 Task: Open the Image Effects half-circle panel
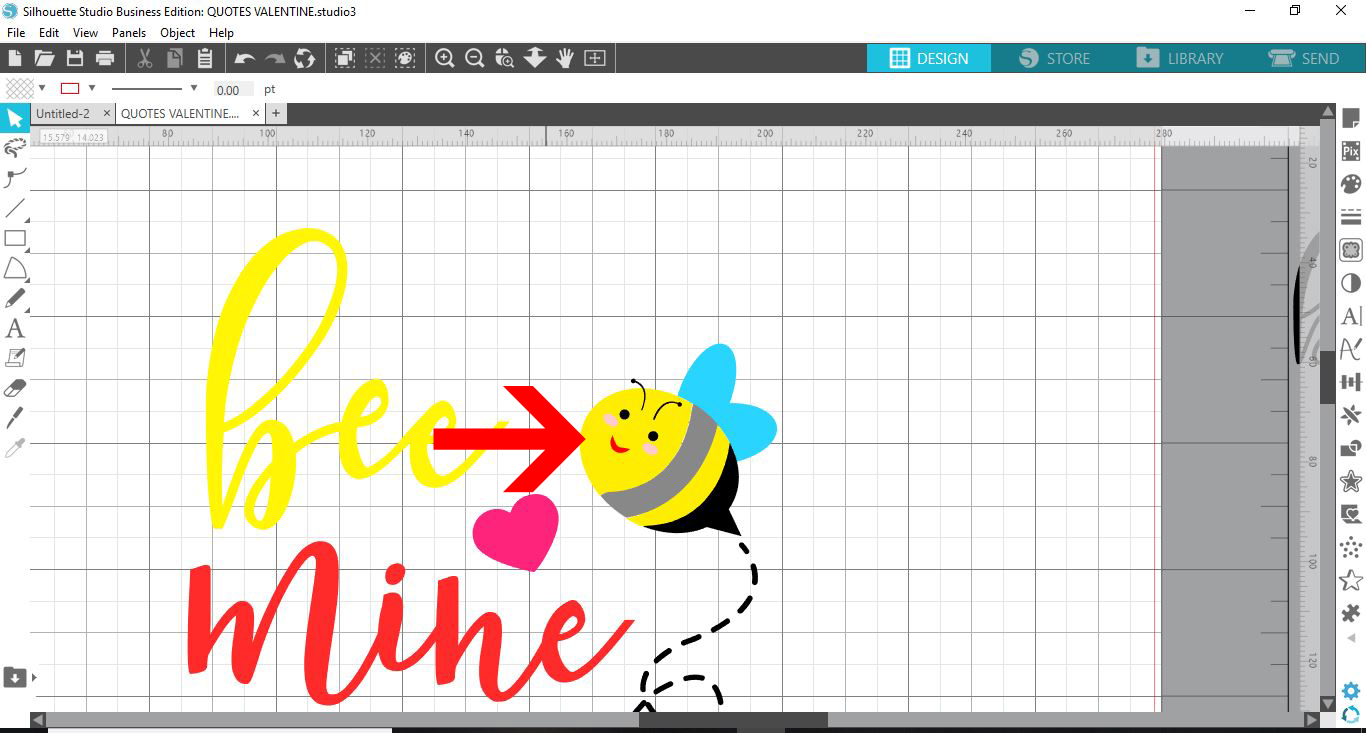pos(1351,283)
